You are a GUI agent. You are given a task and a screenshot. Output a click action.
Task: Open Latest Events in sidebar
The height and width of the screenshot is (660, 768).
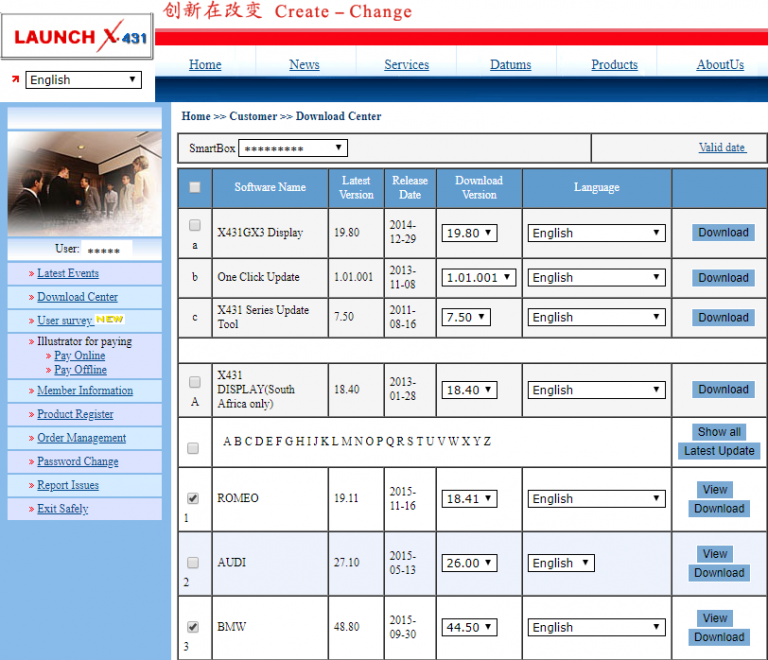point(68,273)
